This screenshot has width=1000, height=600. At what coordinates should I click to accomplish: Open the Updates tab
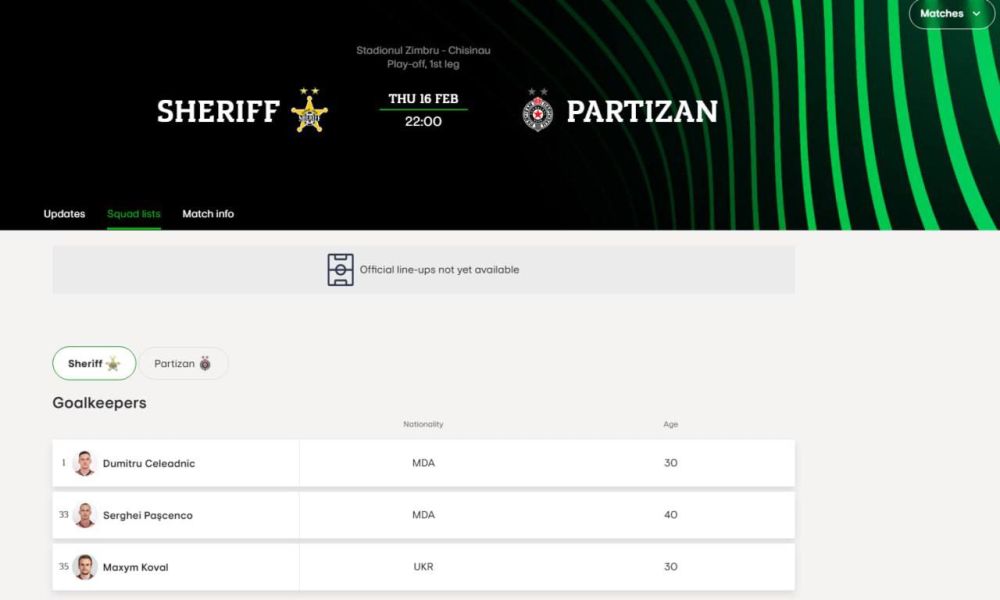[x=64, y=214]
